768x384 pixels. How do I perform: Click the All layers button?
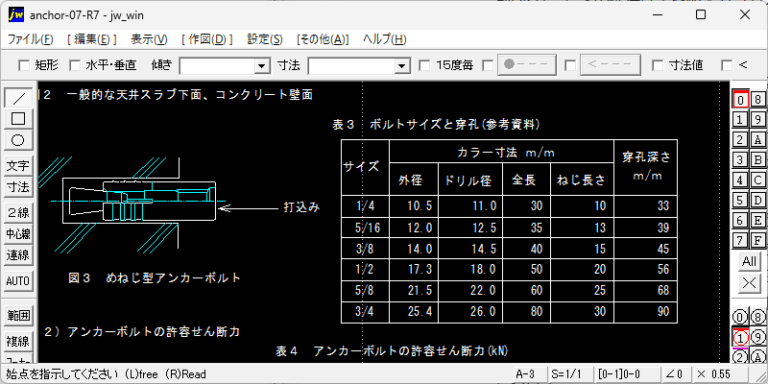(x=749, y=261)
